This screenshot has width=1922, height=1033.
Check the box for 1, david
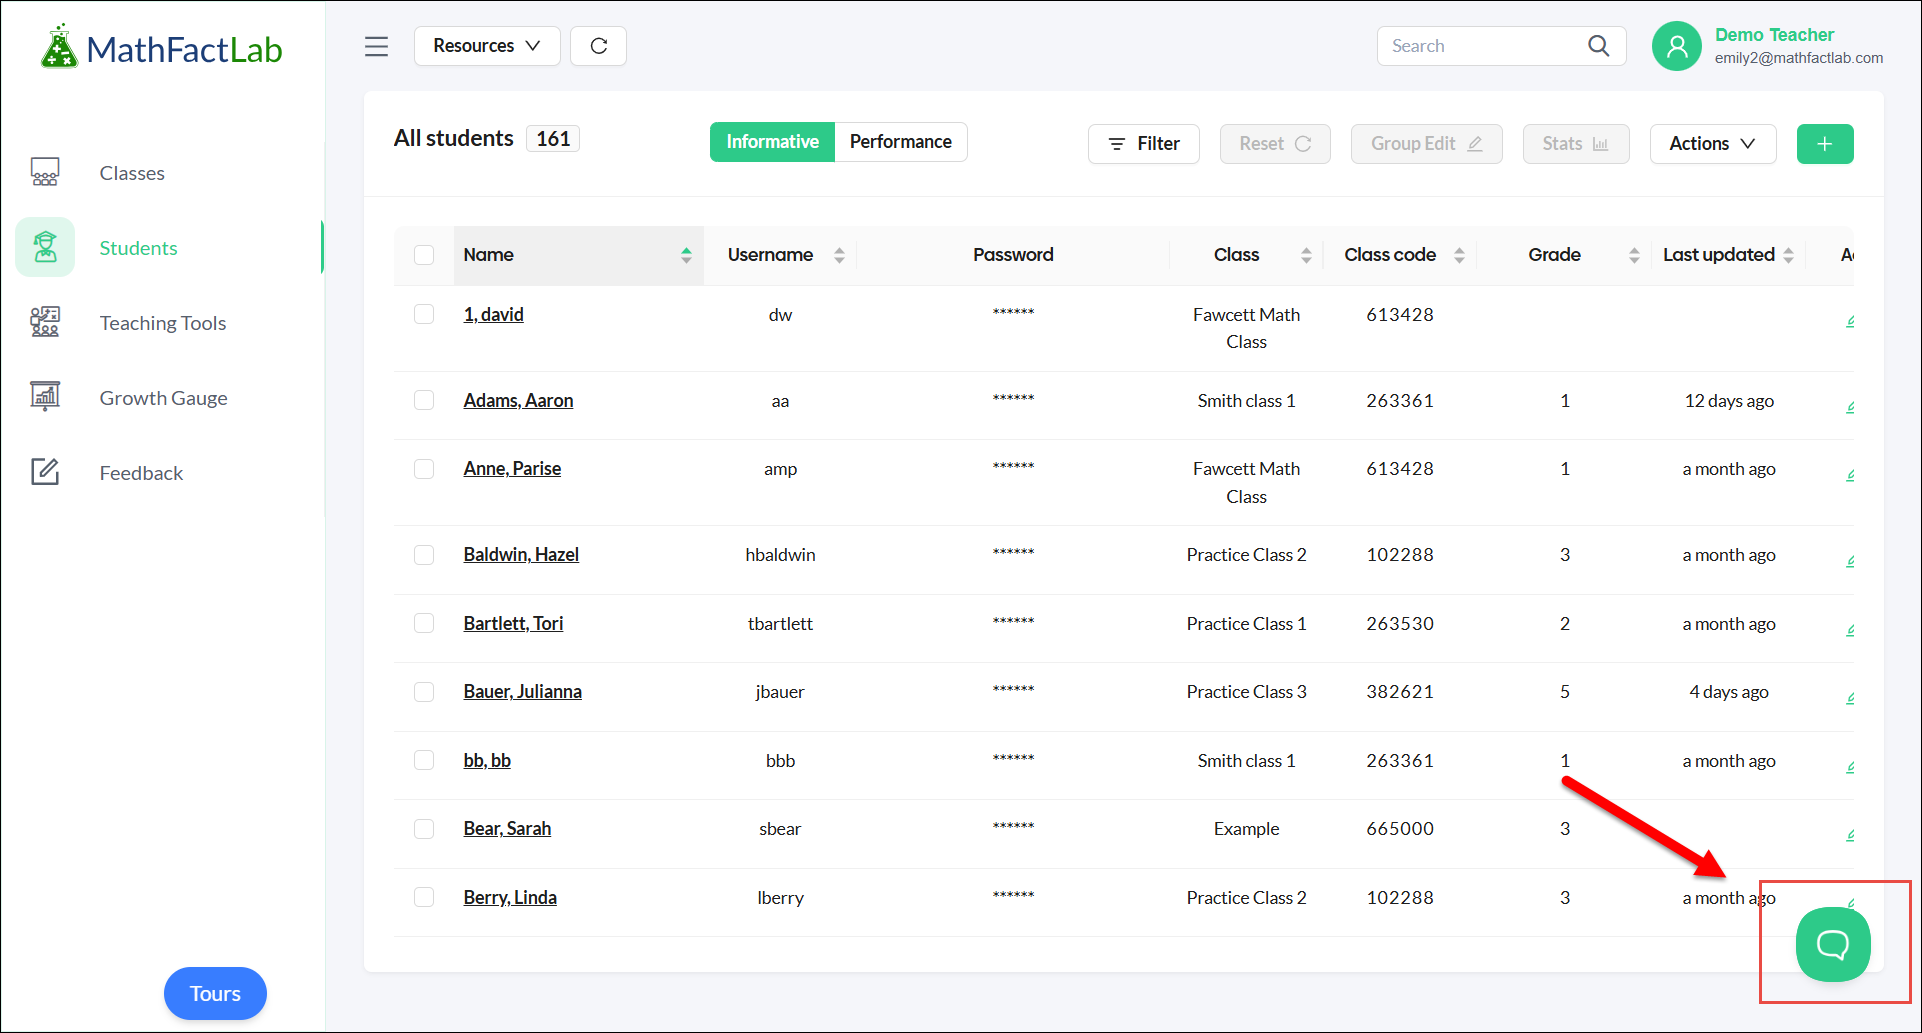pyautogui.click(x=424, y=314)
